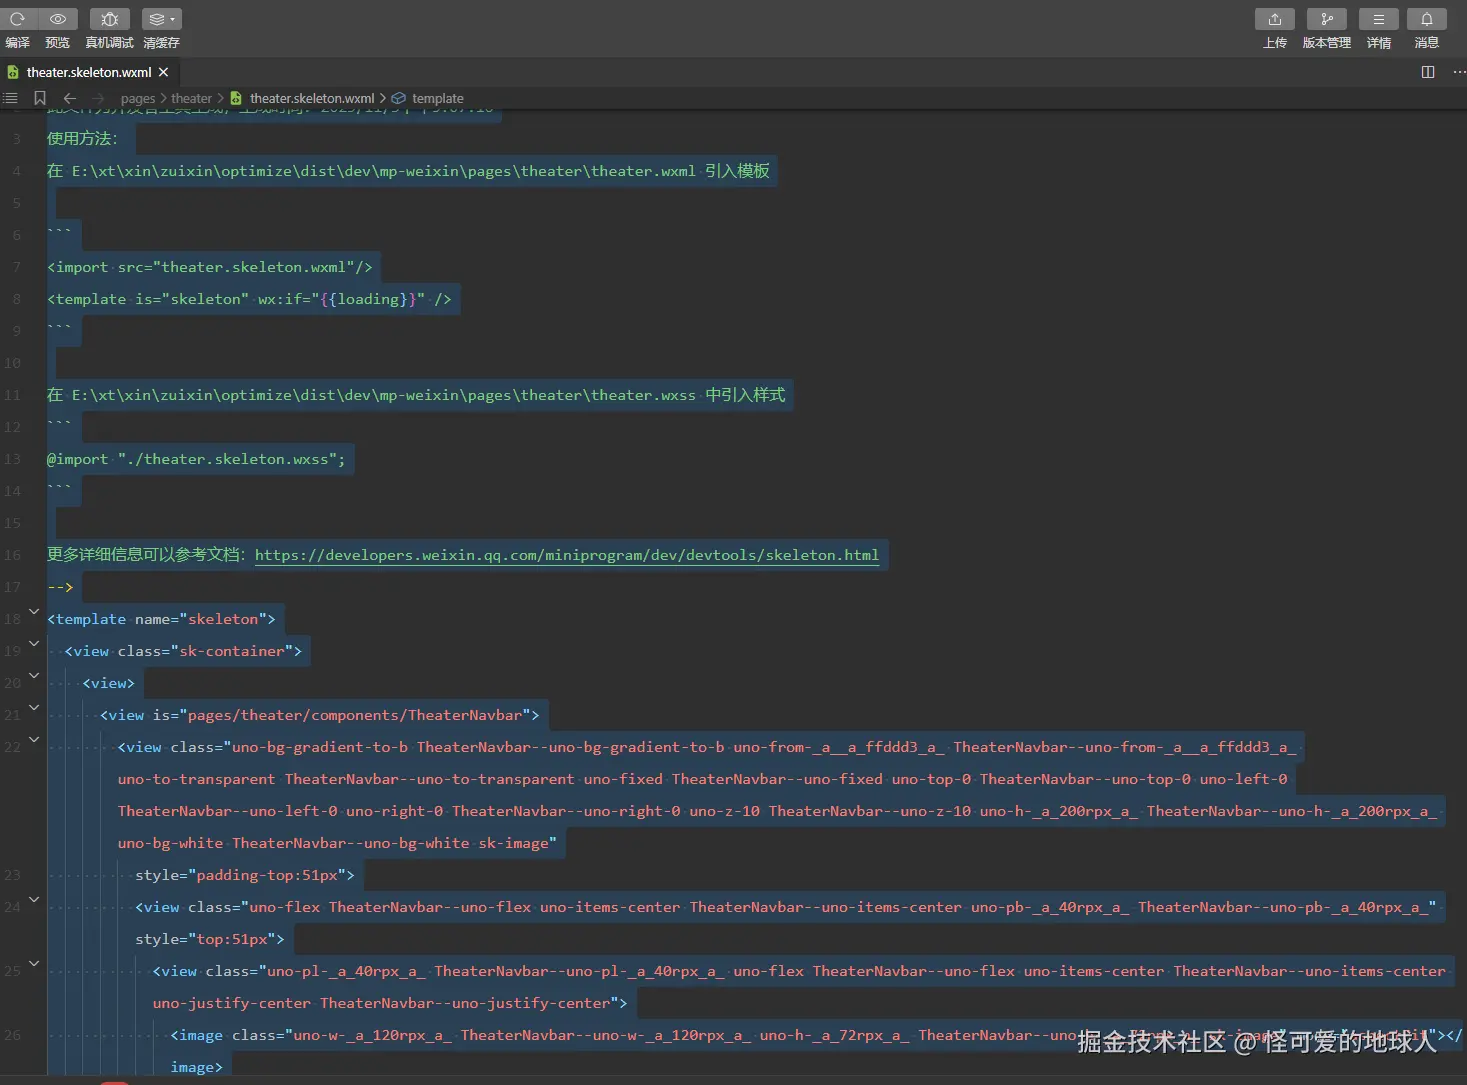Click the 编译 compile refresh icon
The image size is (1467, 1085).
click(x=17, y=19)
